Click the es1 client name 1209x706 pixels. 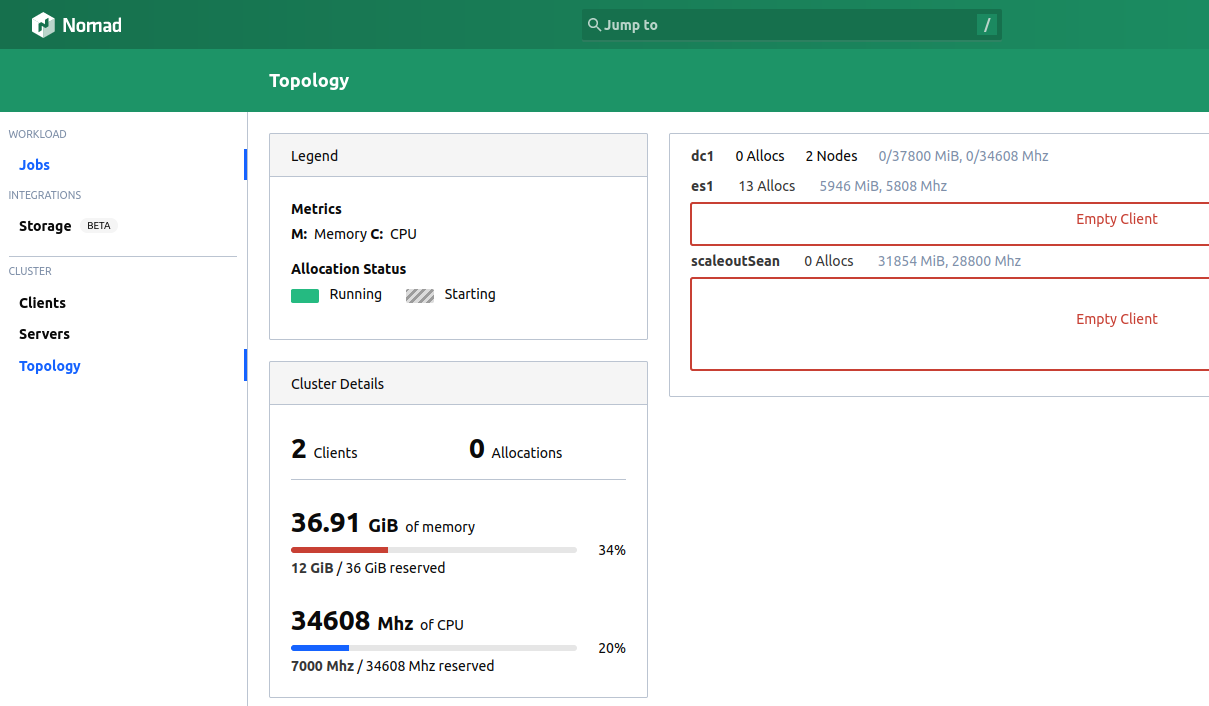[702, 186]
